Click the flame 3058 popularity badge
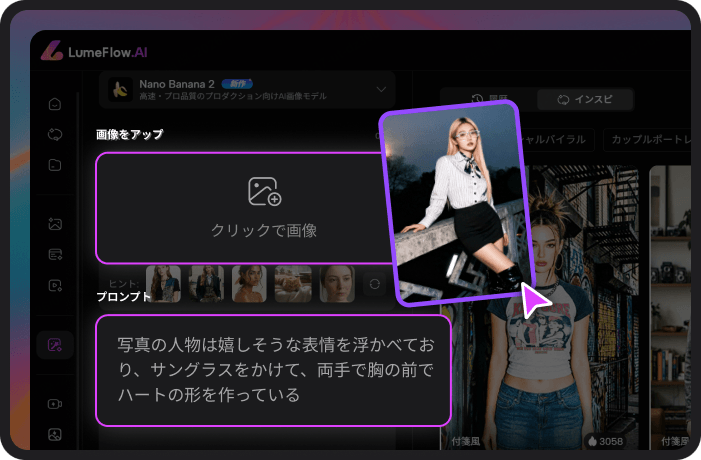This screenshot has height=460, width=701. click(x=606, y=442)
